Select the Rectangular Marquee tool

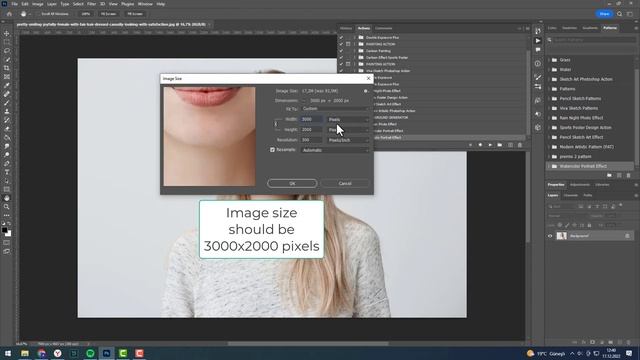click(7, 42)
